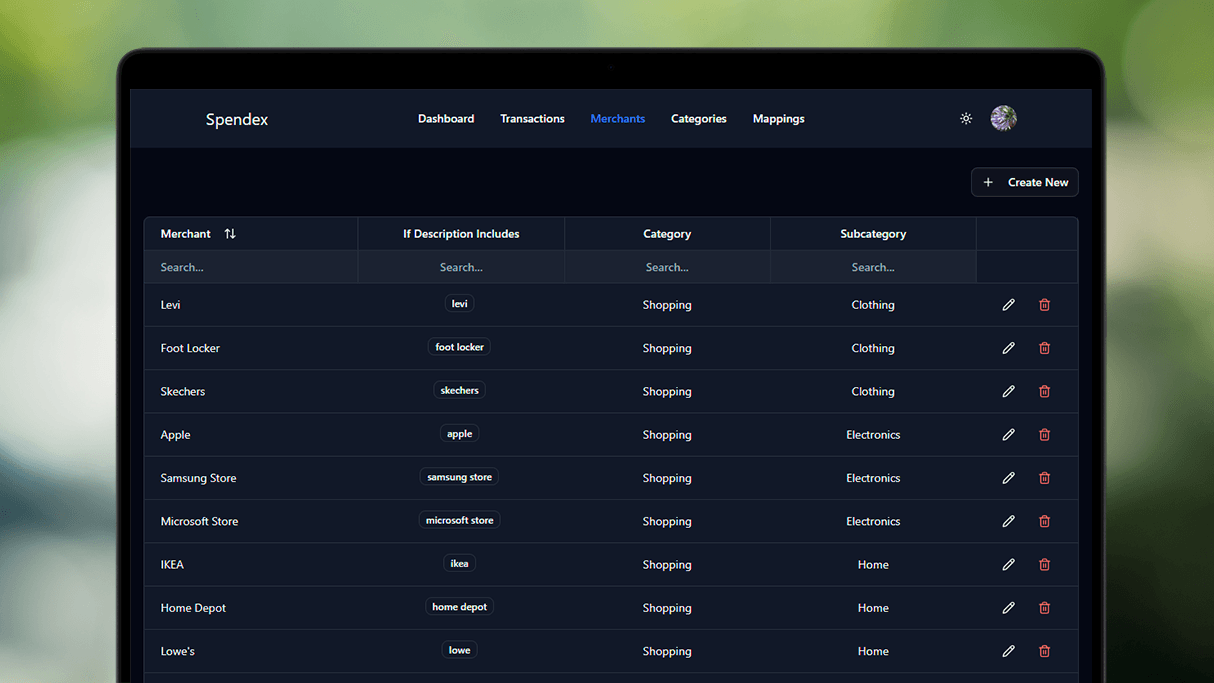Click the 'home depot' description tag
Image resolution: width=1214 pixels, height=683 pixels.
(460, 607)
